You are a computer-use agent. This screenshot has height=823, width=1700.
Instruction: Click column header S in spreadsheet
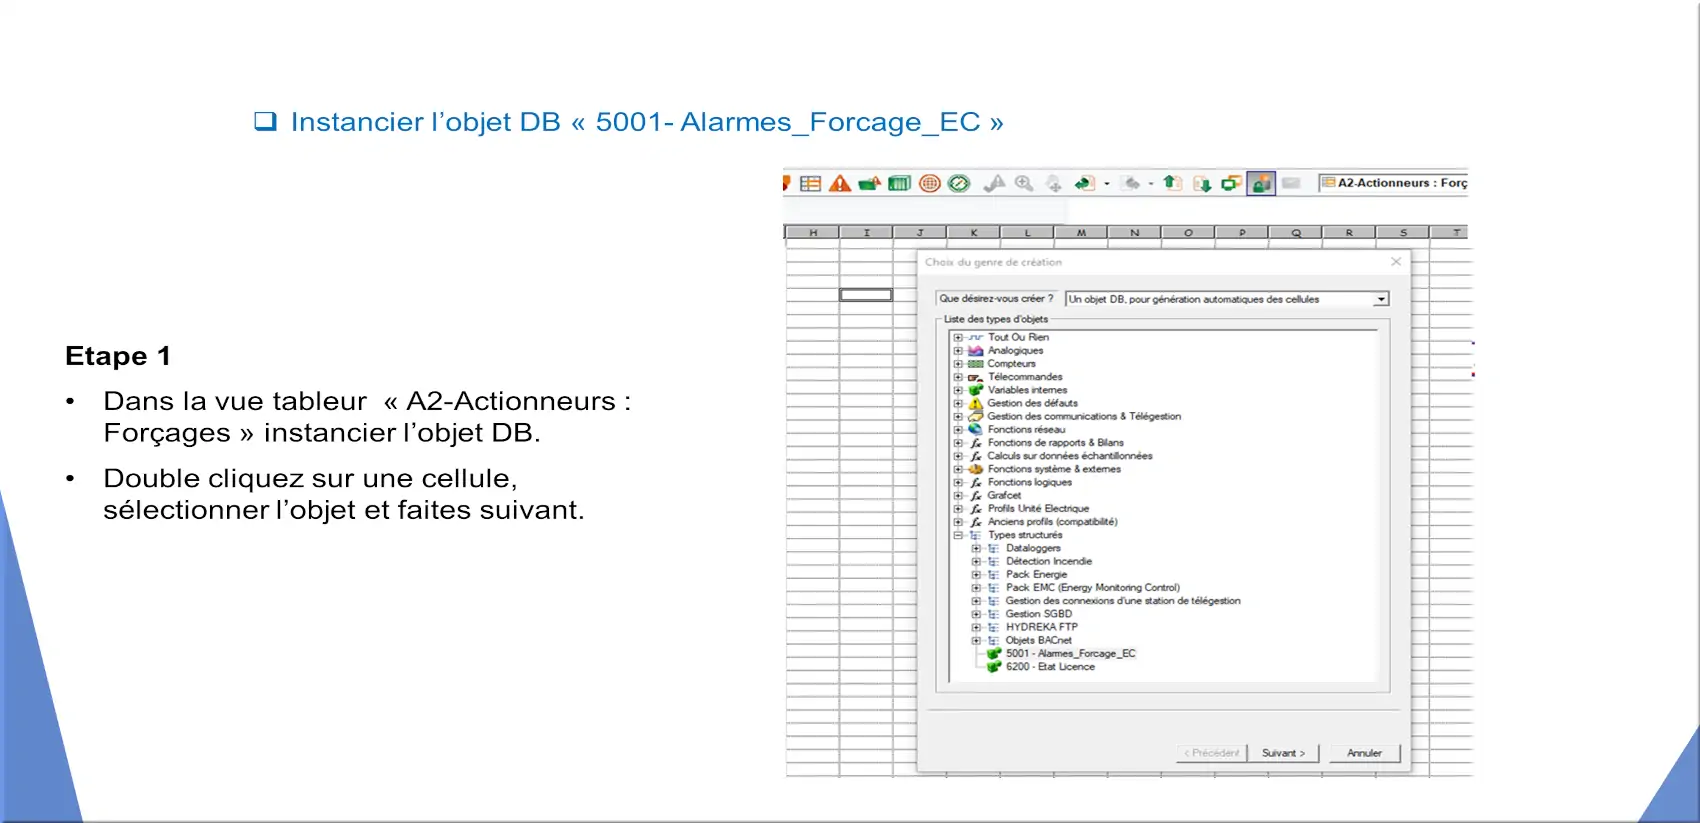1402,232
